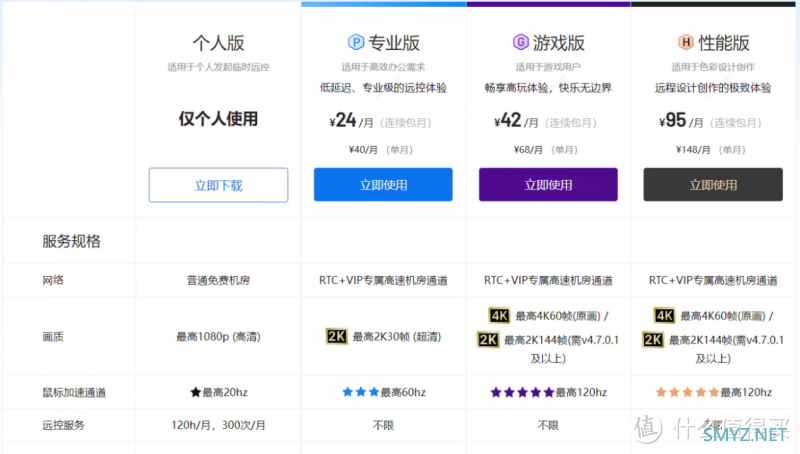This screenshot has height=454, width=800.
Task: Click the ¥148/月 单月 price
Action: (711, 149)
